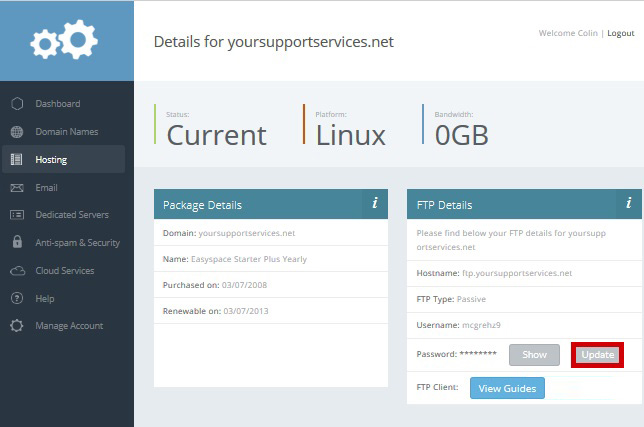Viewport: 644px width, 427px height.
Task: Click the Cloud Services cloud icon
Action: pyautogui.click(x=17, y=271)
